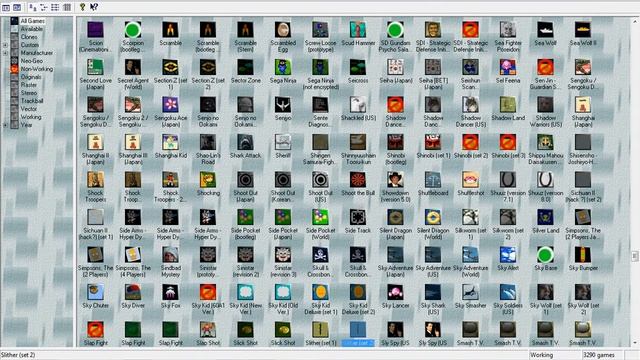Screen dimensions: 640x360
Task: Switch to small icons view
Action: tap(44, 7)
